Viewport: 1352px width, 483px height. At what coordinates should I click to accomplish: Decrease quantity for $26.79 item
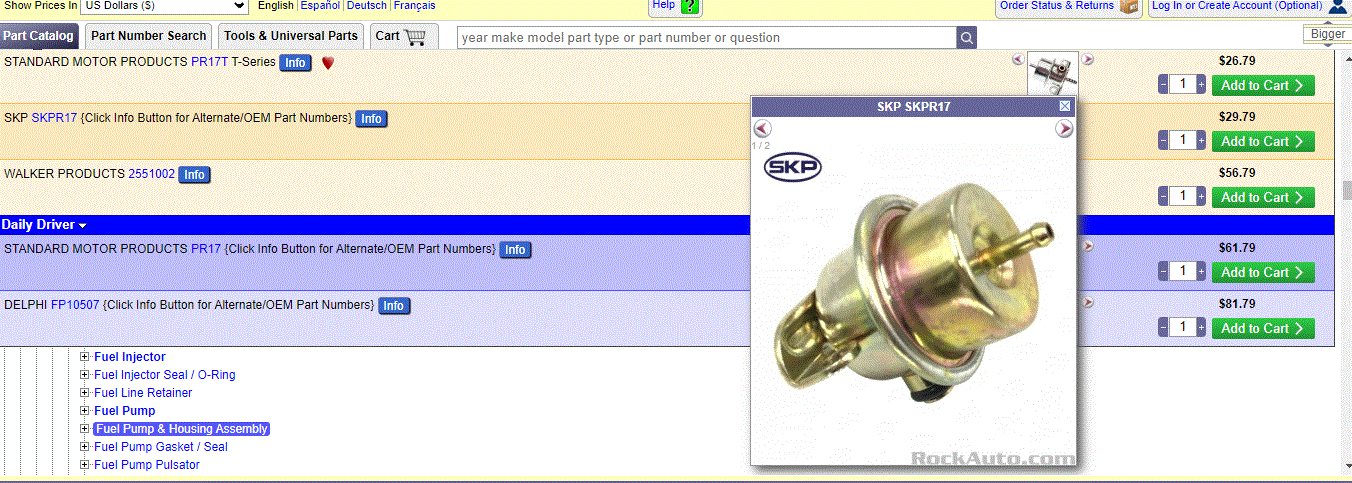(x=1163, y=85)
